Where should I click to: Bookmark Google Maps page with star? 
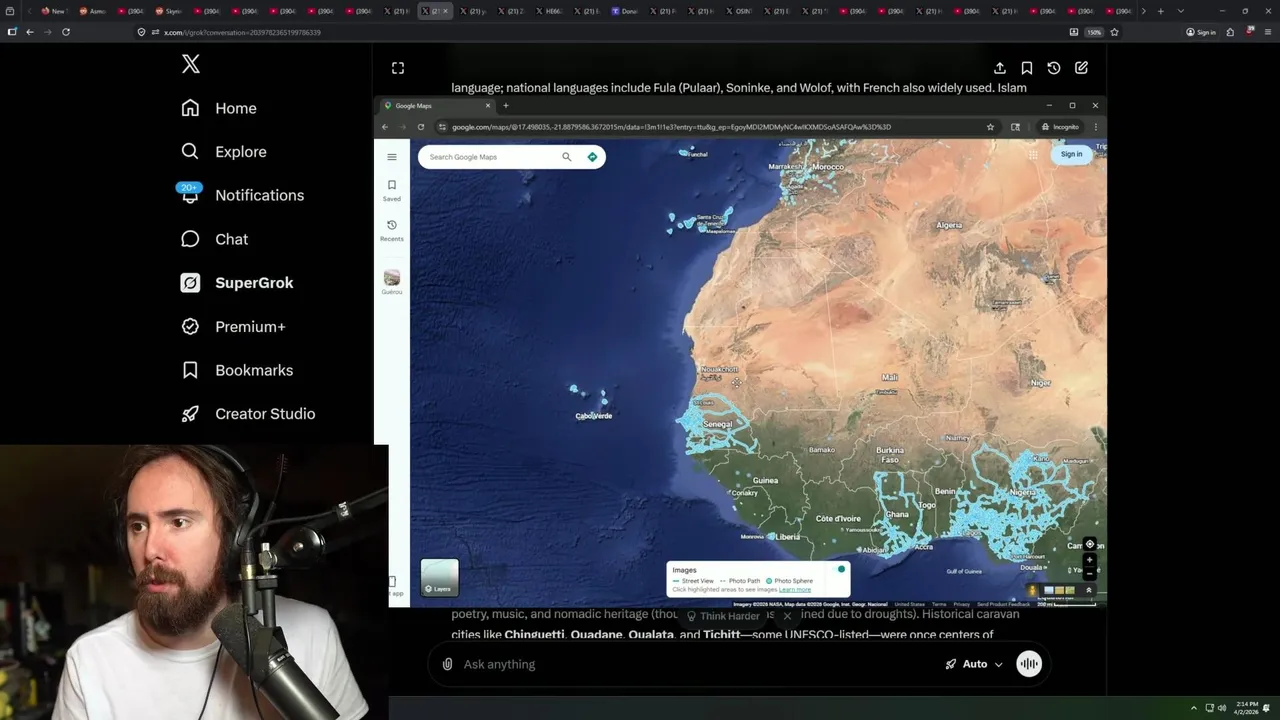coord(990,127)
